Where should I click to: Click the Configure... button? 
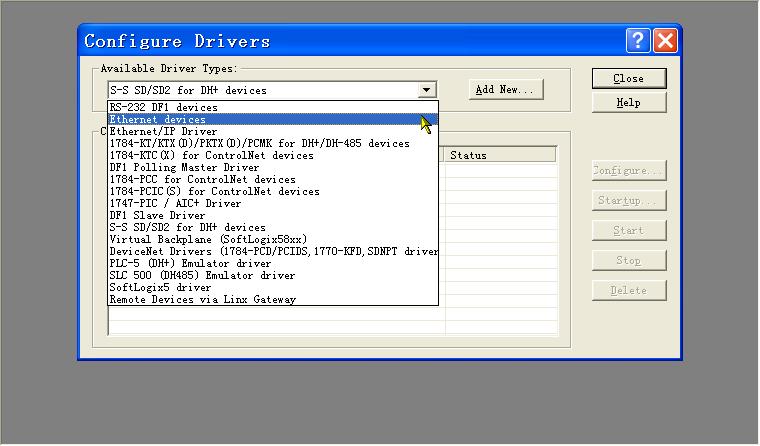tap(629, 171)
